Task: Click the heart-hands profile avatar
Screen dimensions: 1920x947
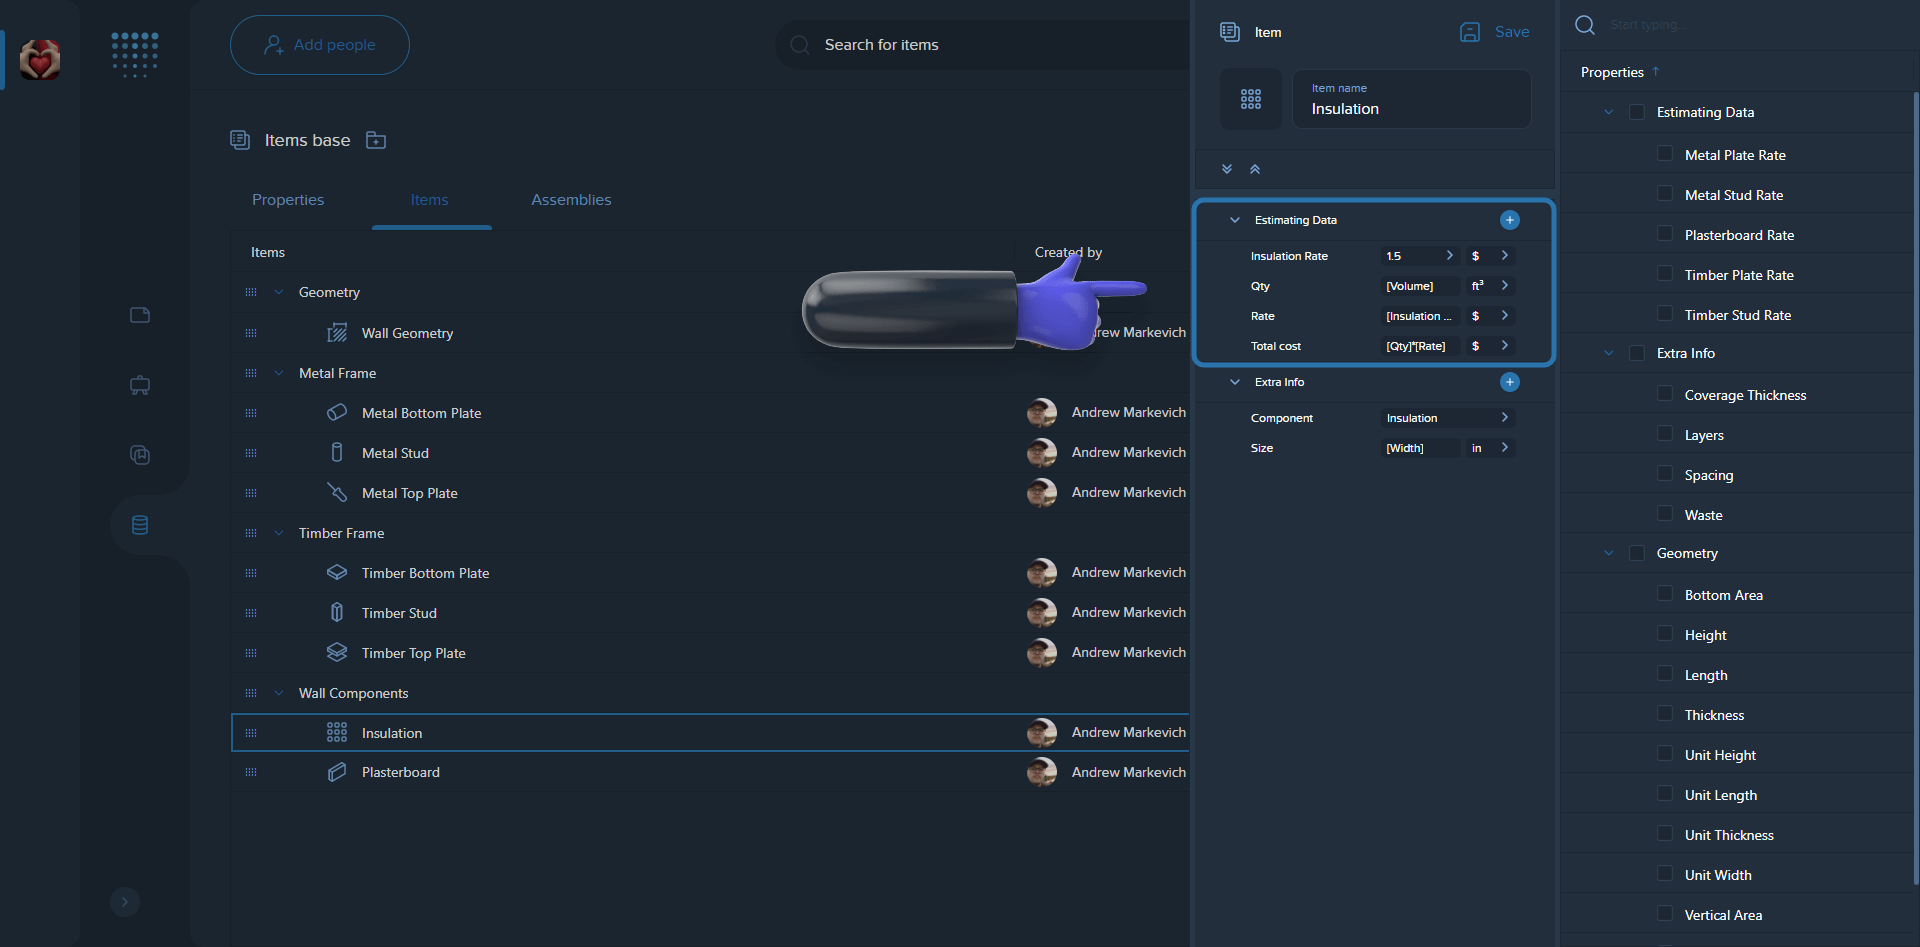Action: tap(40, 60)
